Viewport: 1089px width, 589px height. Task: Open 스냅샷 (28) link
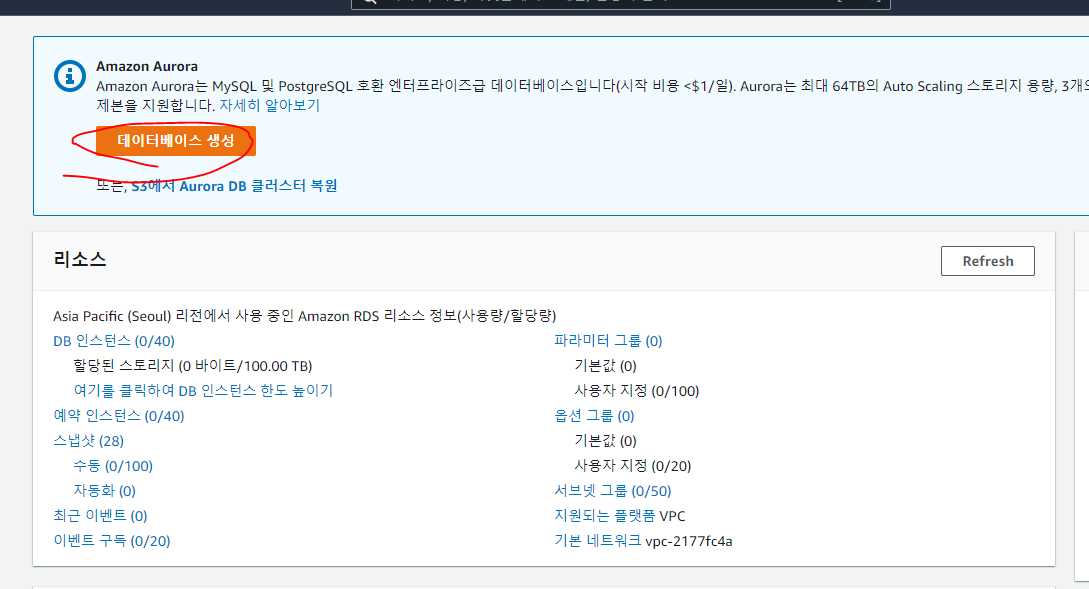89,441
